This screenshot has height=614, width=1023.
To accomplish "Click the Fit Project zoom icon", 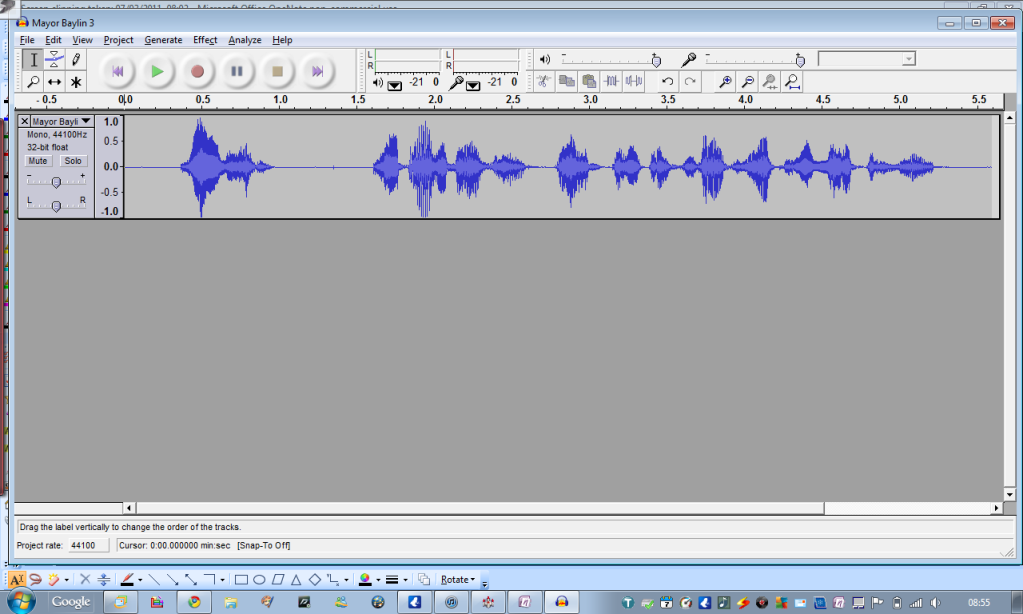I will click(792, 82).
